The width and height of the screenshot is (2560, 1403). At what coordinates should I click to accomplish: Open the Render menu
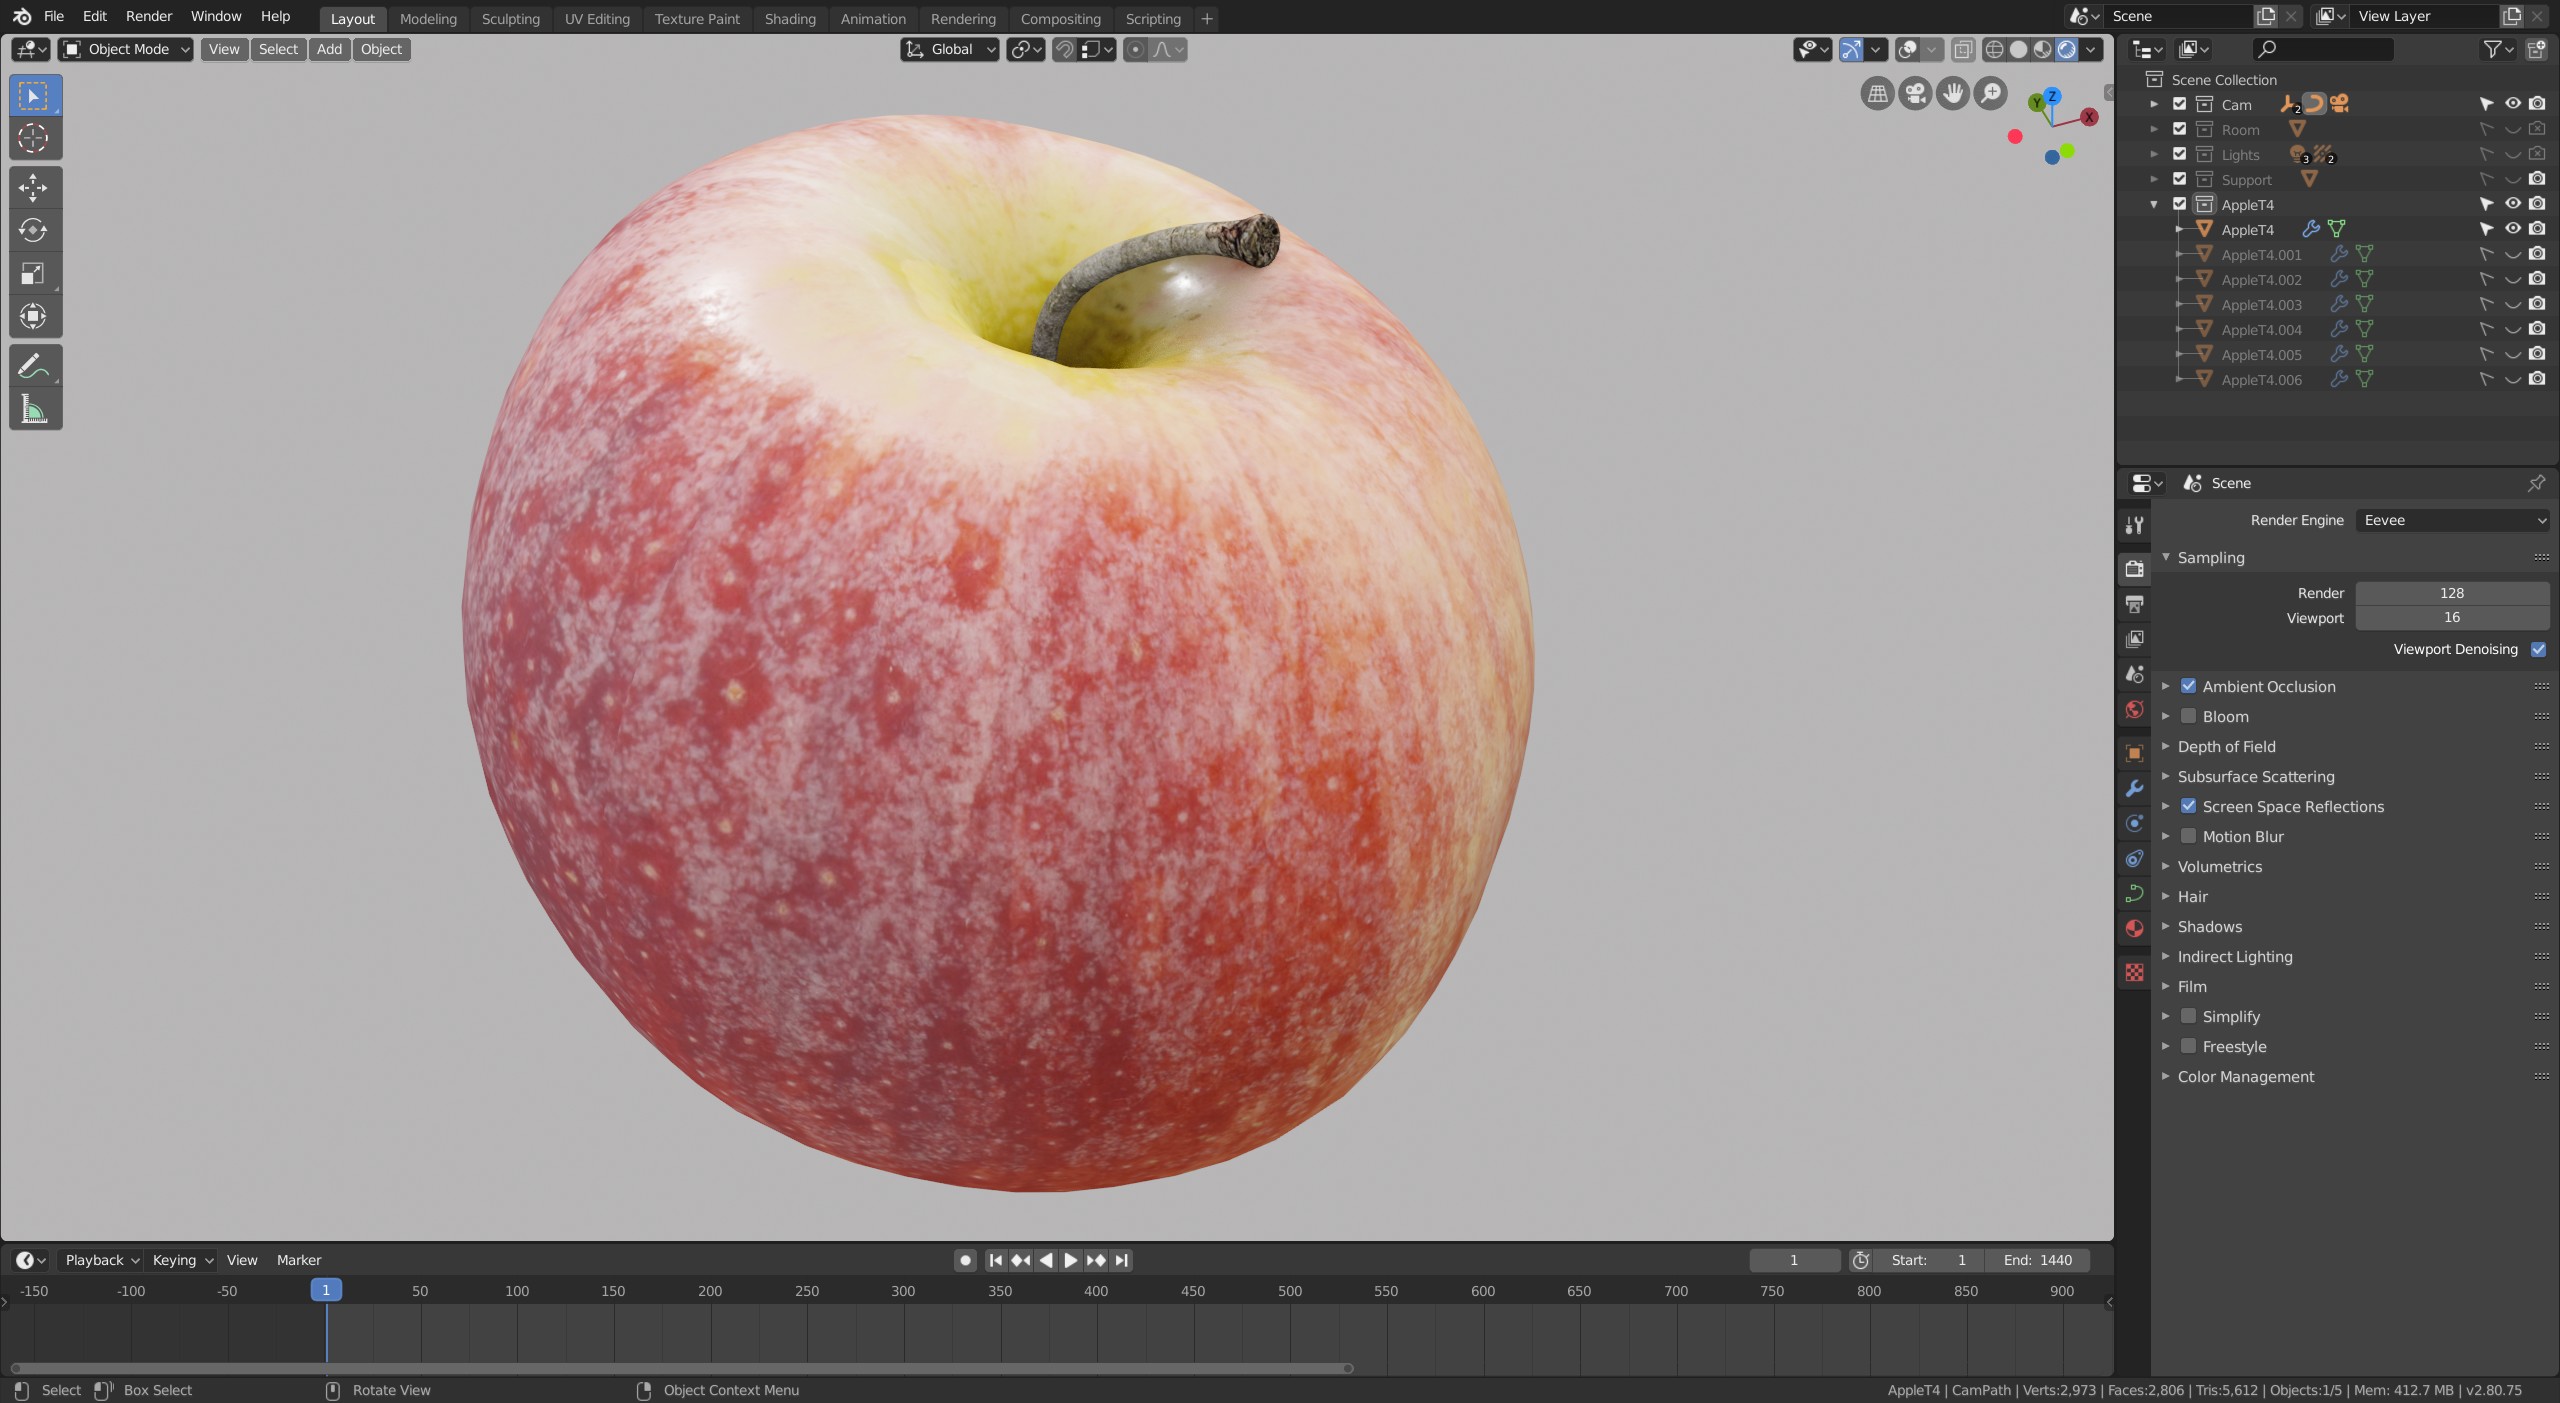148,16
